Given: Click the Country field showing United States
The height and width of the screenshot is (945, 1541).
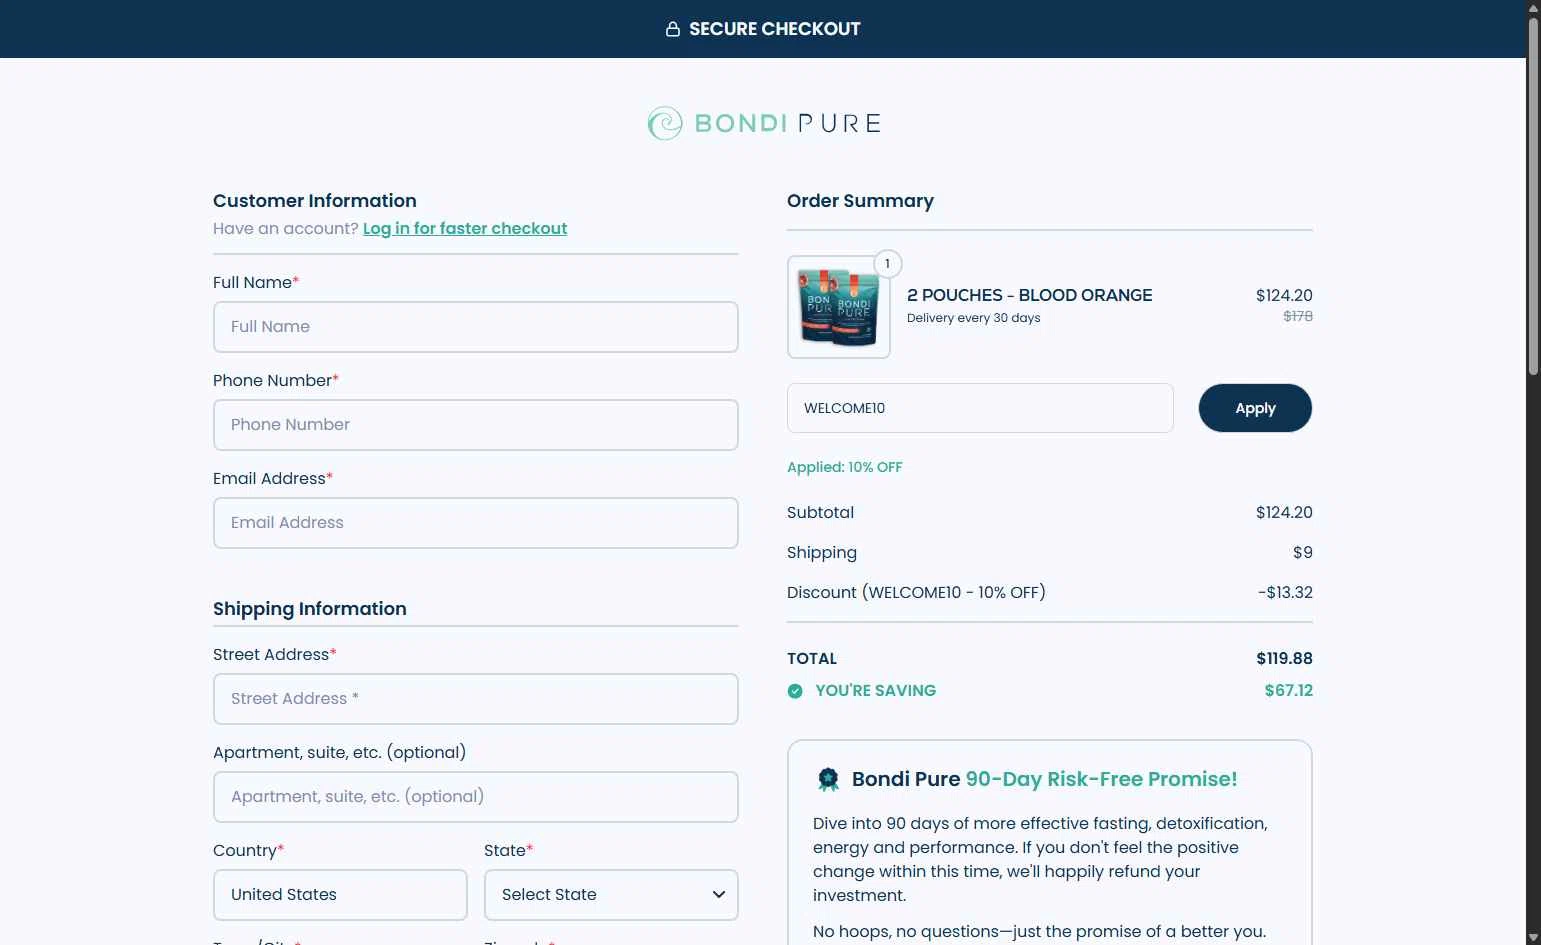Looking at the screenshot, I should pyautogui.click(x=340, y=895).
